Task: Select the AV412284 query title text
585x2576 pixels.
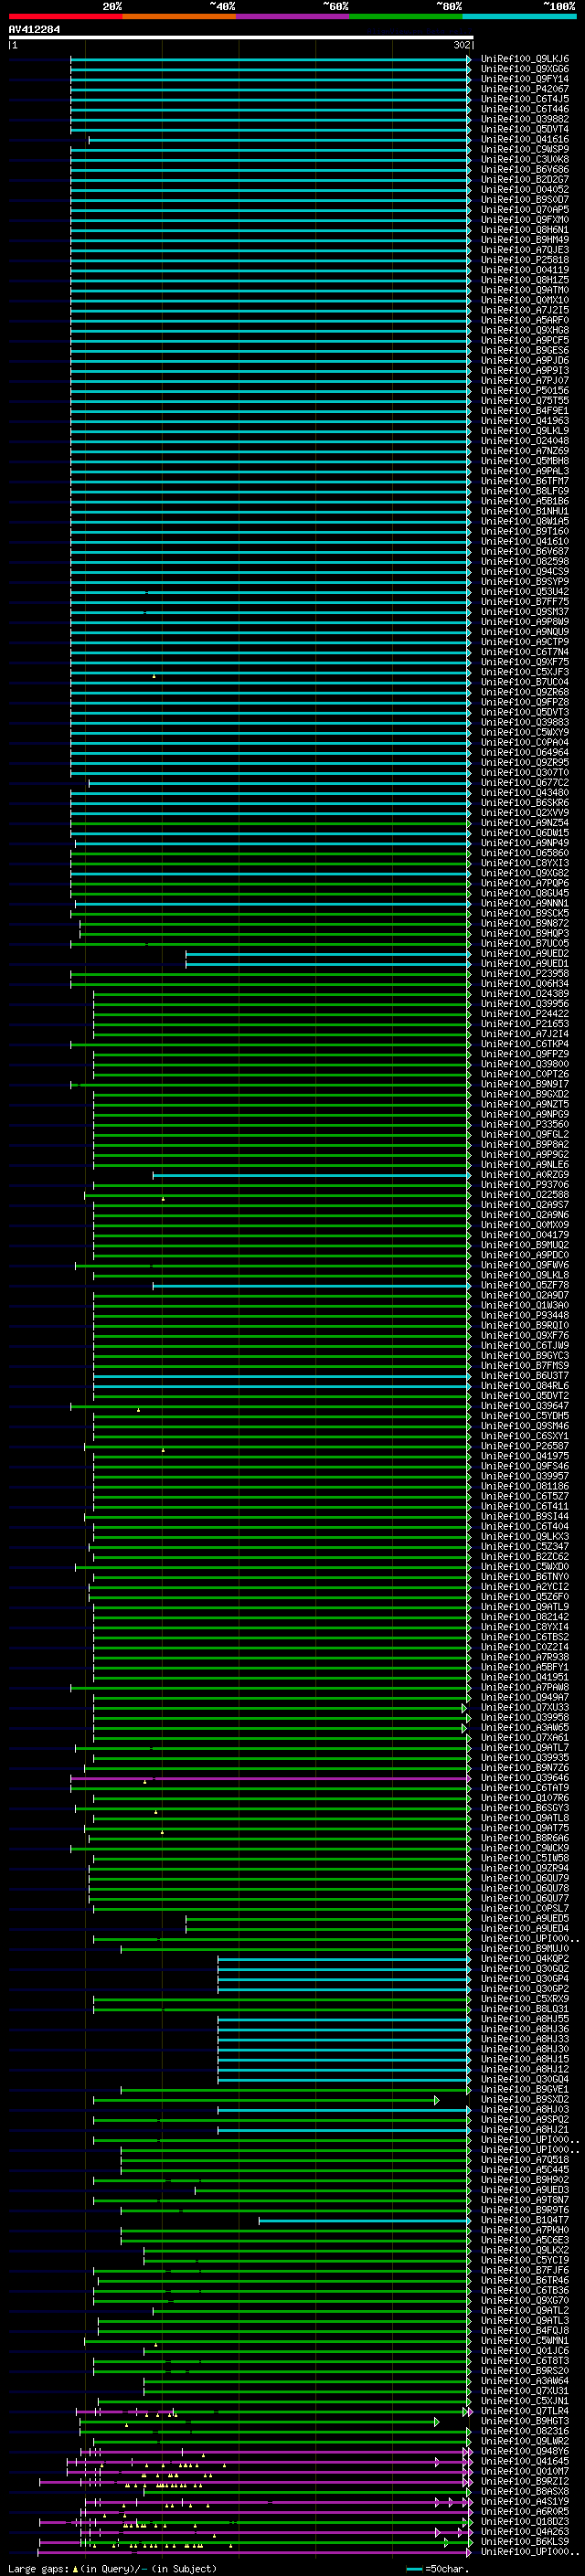Action: (34, 29)
